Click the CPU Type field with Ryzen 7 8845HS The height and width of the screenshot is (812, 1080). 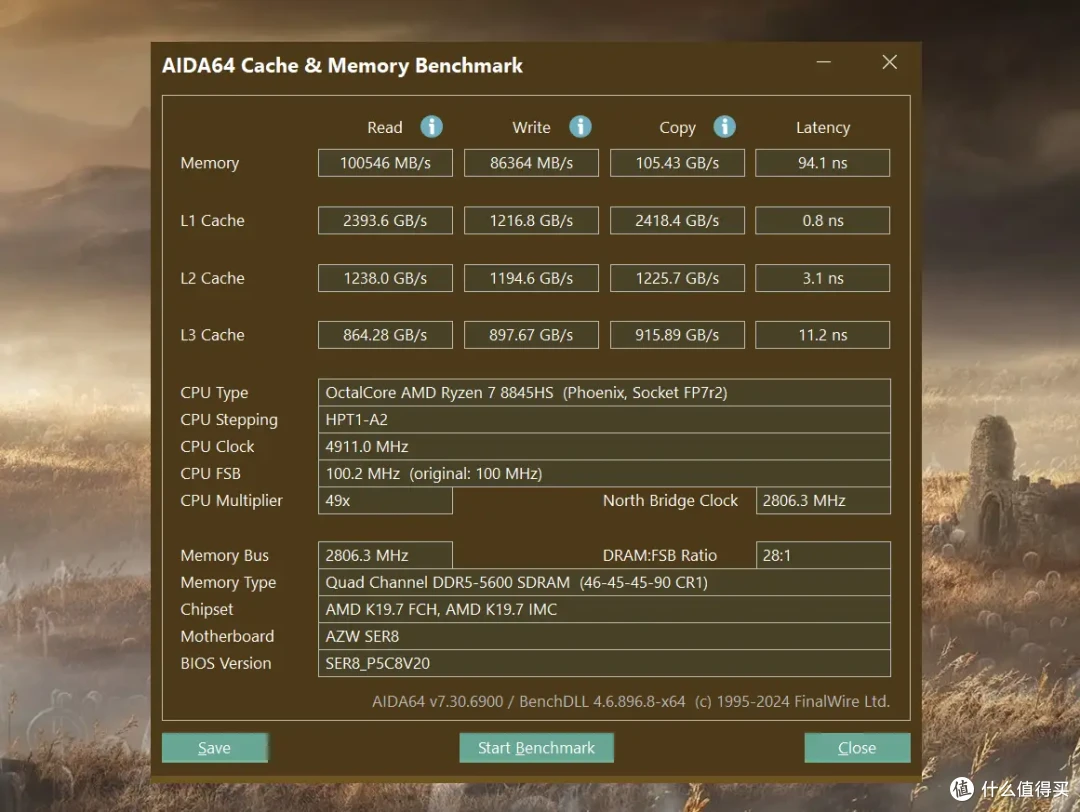604,393
